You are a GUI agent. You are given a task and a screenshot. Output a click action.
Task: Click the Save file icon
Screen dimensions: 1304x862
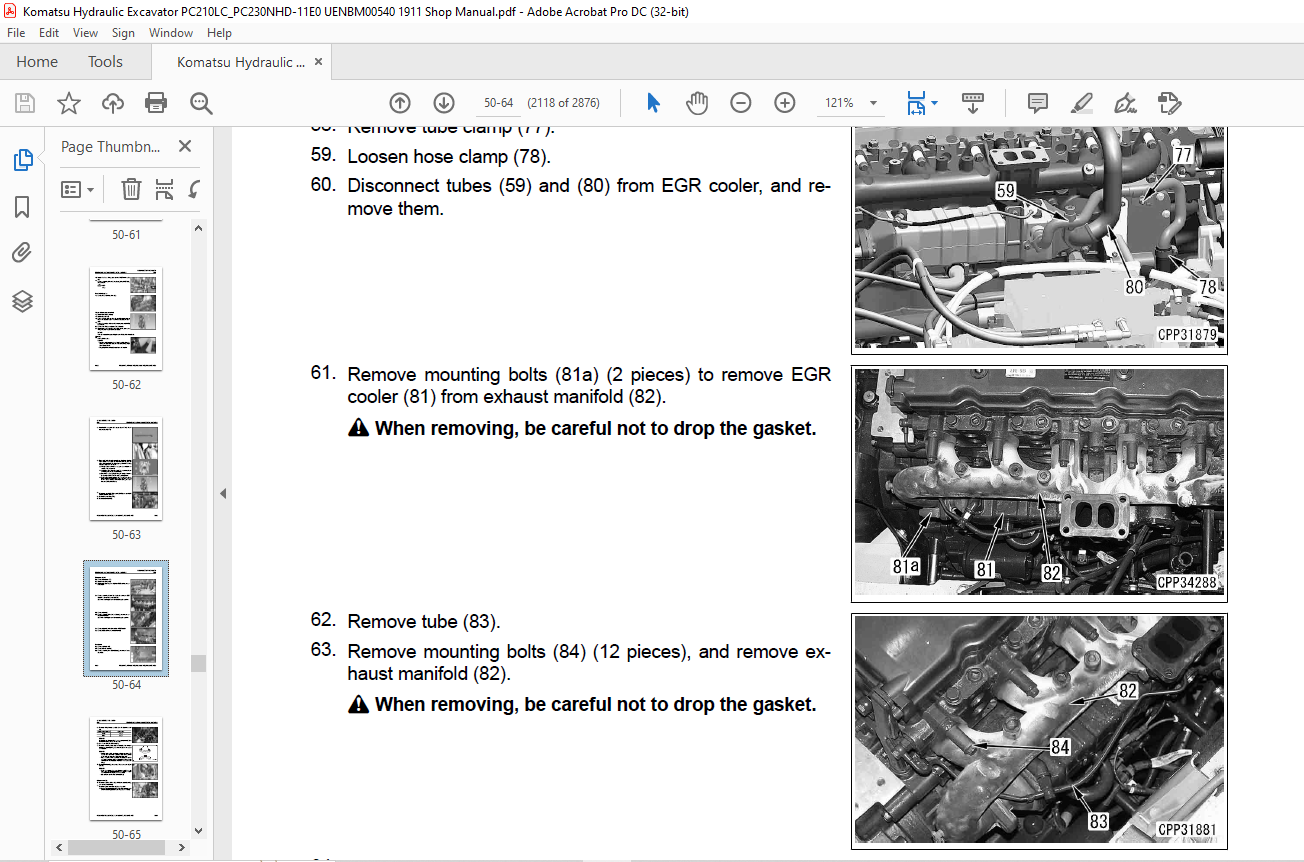coord(25,103)
